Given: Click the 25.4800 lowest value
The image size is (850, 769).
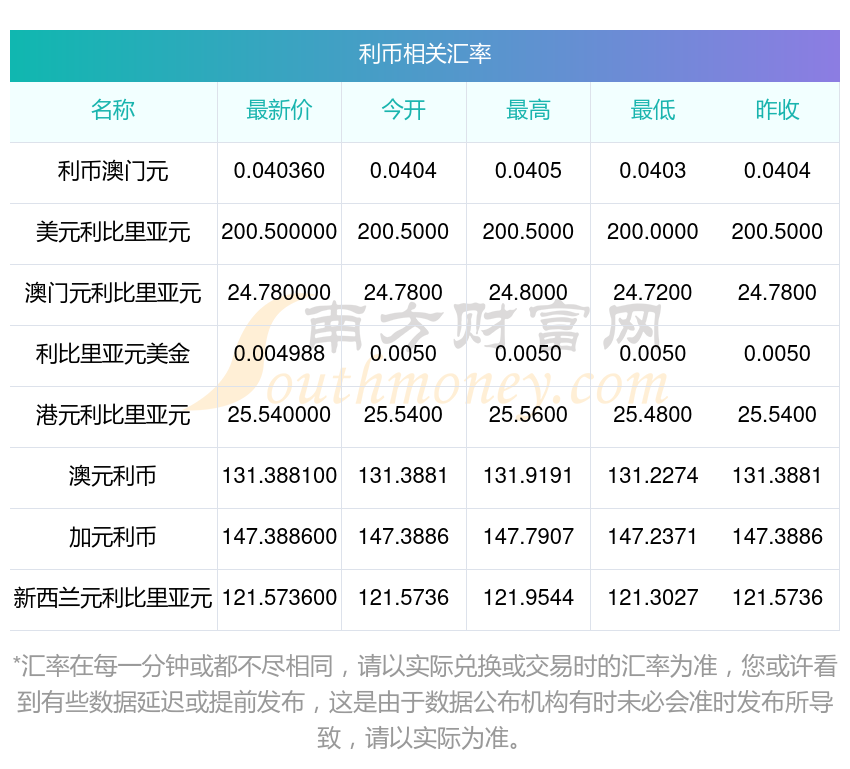Looking at the screenshot, I should [653, 415].
